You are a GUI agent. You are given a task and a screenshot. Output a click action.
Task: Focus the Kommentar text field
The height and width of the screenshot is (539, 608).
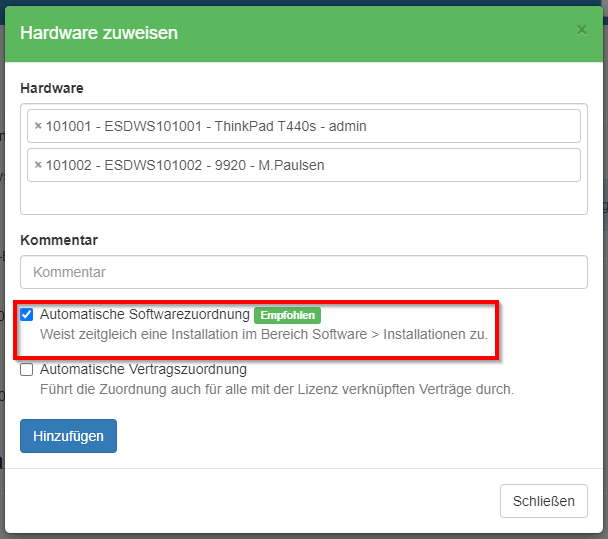pyautogui.click(x=303, y=272)
